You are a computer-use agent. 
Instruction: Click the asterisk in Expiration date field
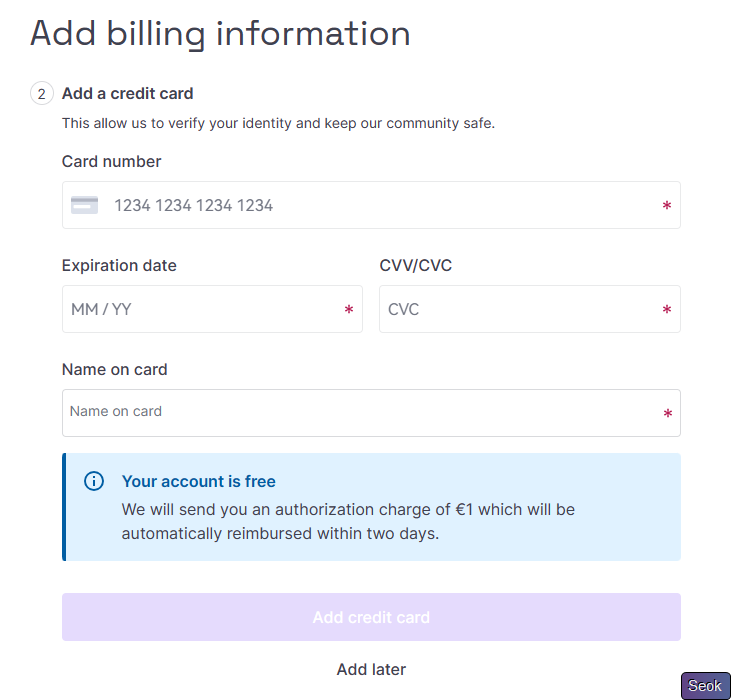coord(348,310)
